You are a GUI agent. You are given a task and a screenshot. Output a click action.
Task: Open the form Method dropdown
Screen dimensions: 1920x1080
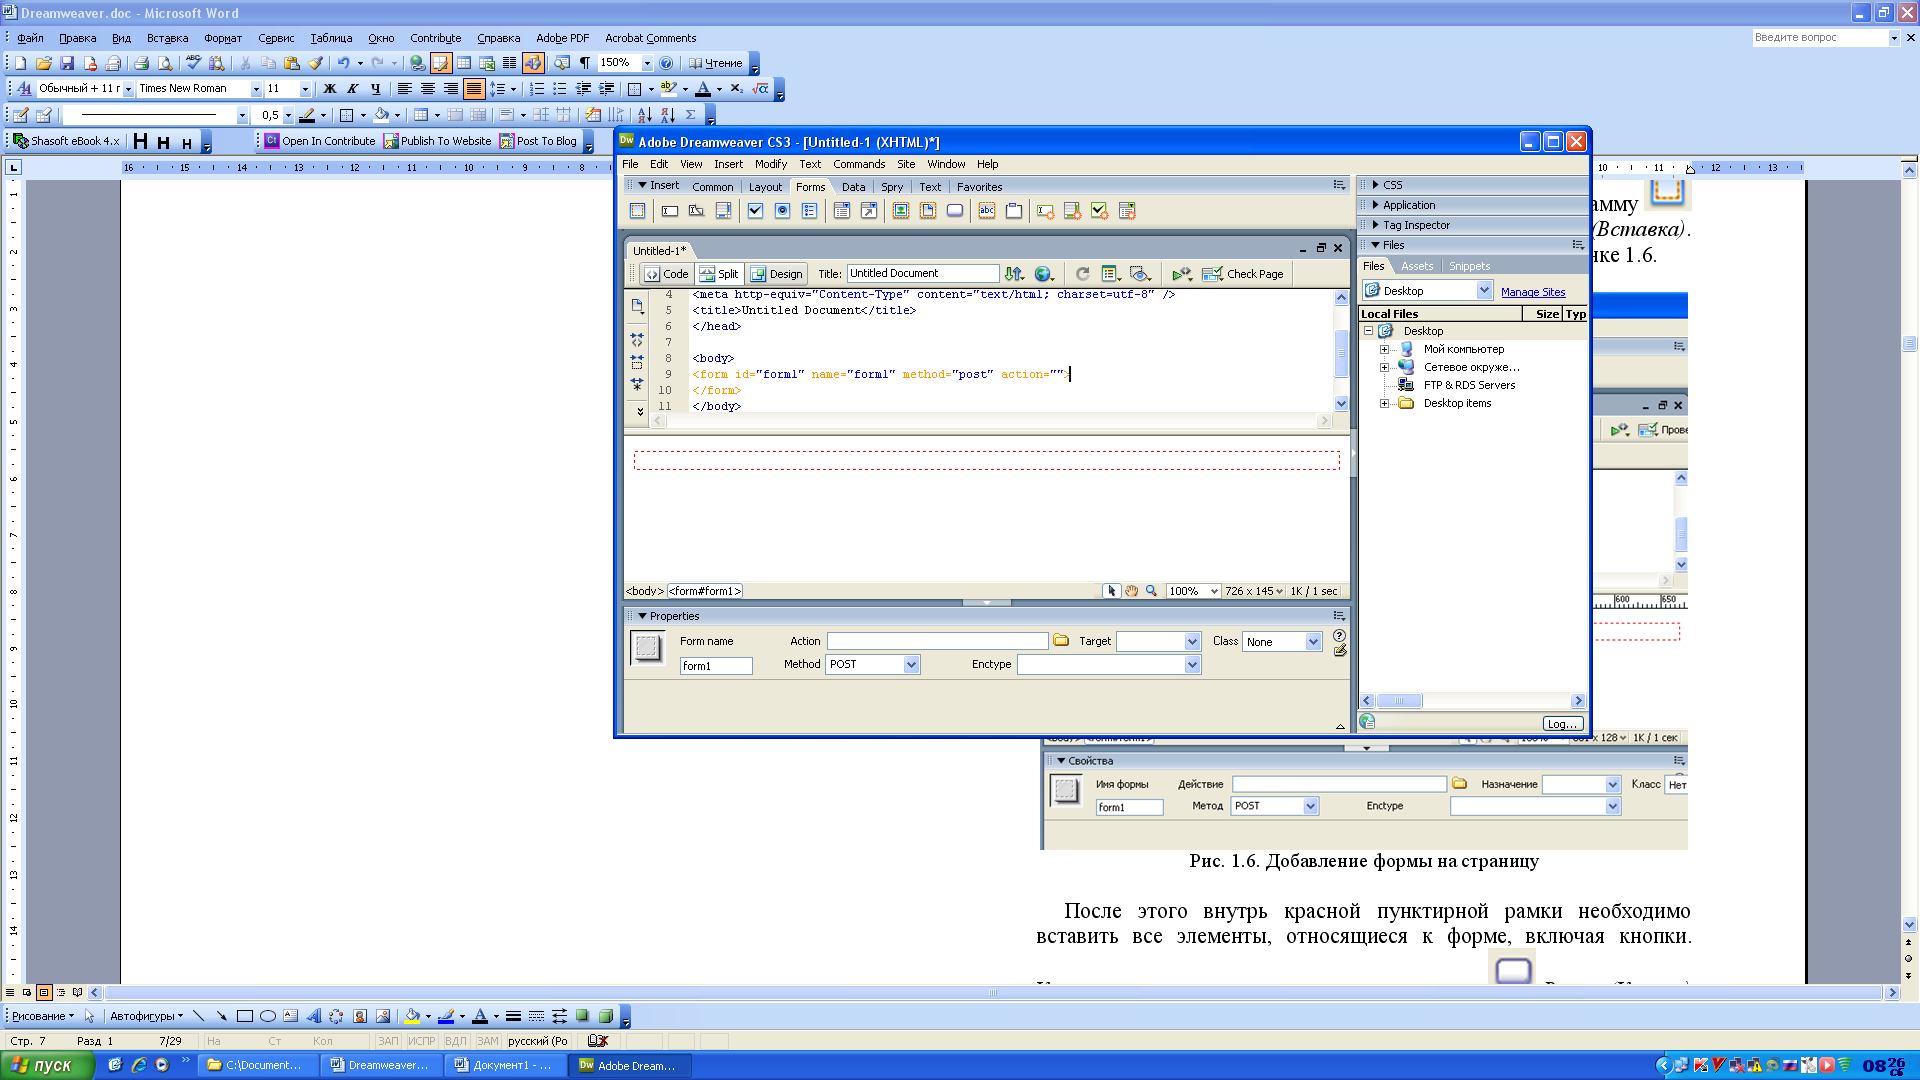911,664
